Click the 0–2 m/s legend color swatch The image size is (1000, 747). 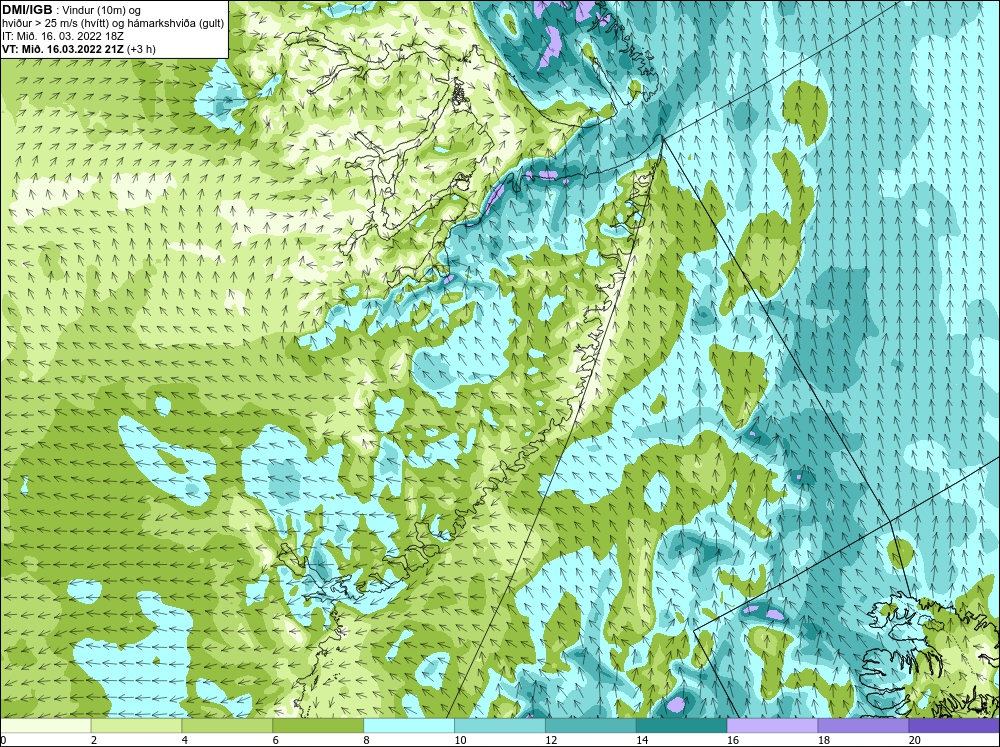click(45, 726)
